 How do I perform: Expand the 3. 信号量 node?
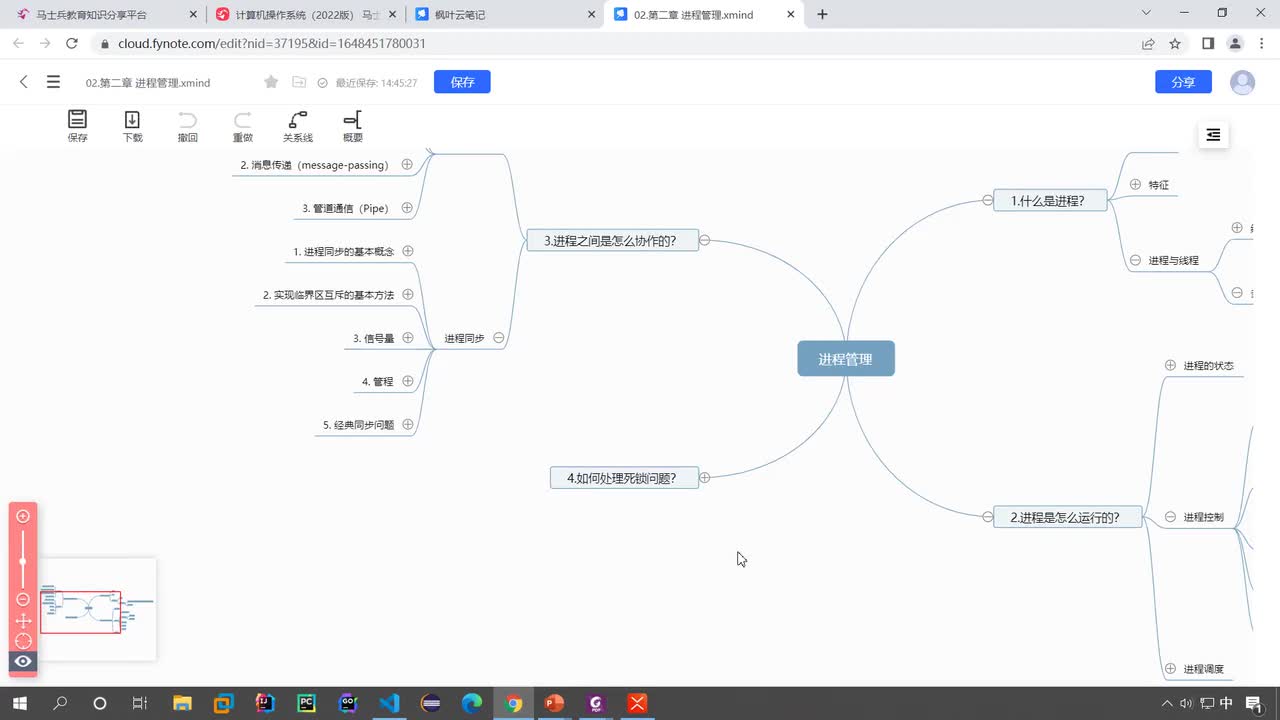tap(408, 338)
